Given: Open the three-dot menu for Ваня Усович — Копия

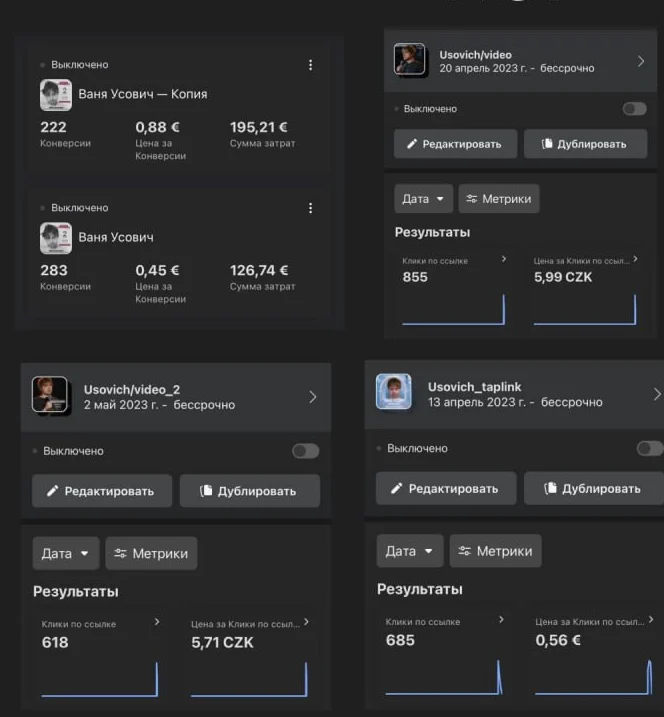Looking at the screenshot, I should [311, 65].
